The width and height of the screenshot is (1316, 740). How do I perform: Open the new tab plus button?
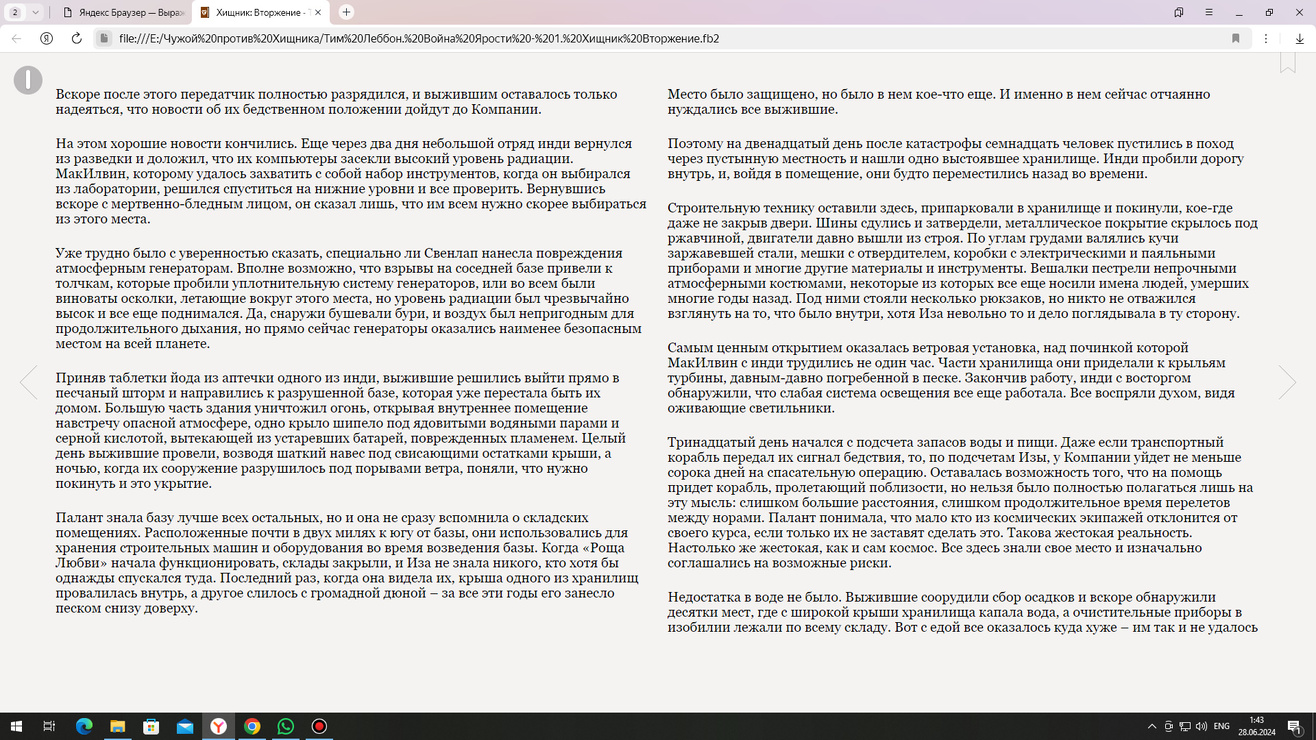pyautogui.click(x=346, y=12)
